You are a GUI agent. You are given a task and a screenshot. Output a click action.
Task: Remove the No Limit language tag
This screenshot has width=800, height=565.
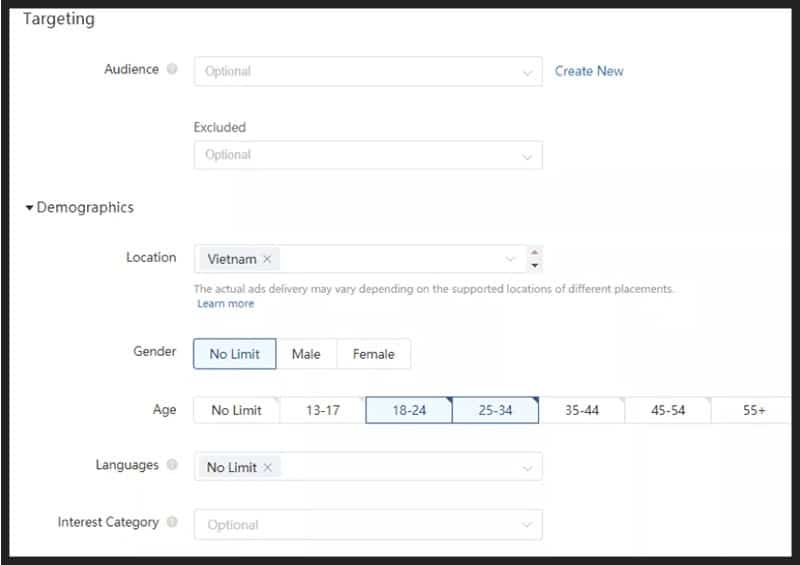point(267,467)
